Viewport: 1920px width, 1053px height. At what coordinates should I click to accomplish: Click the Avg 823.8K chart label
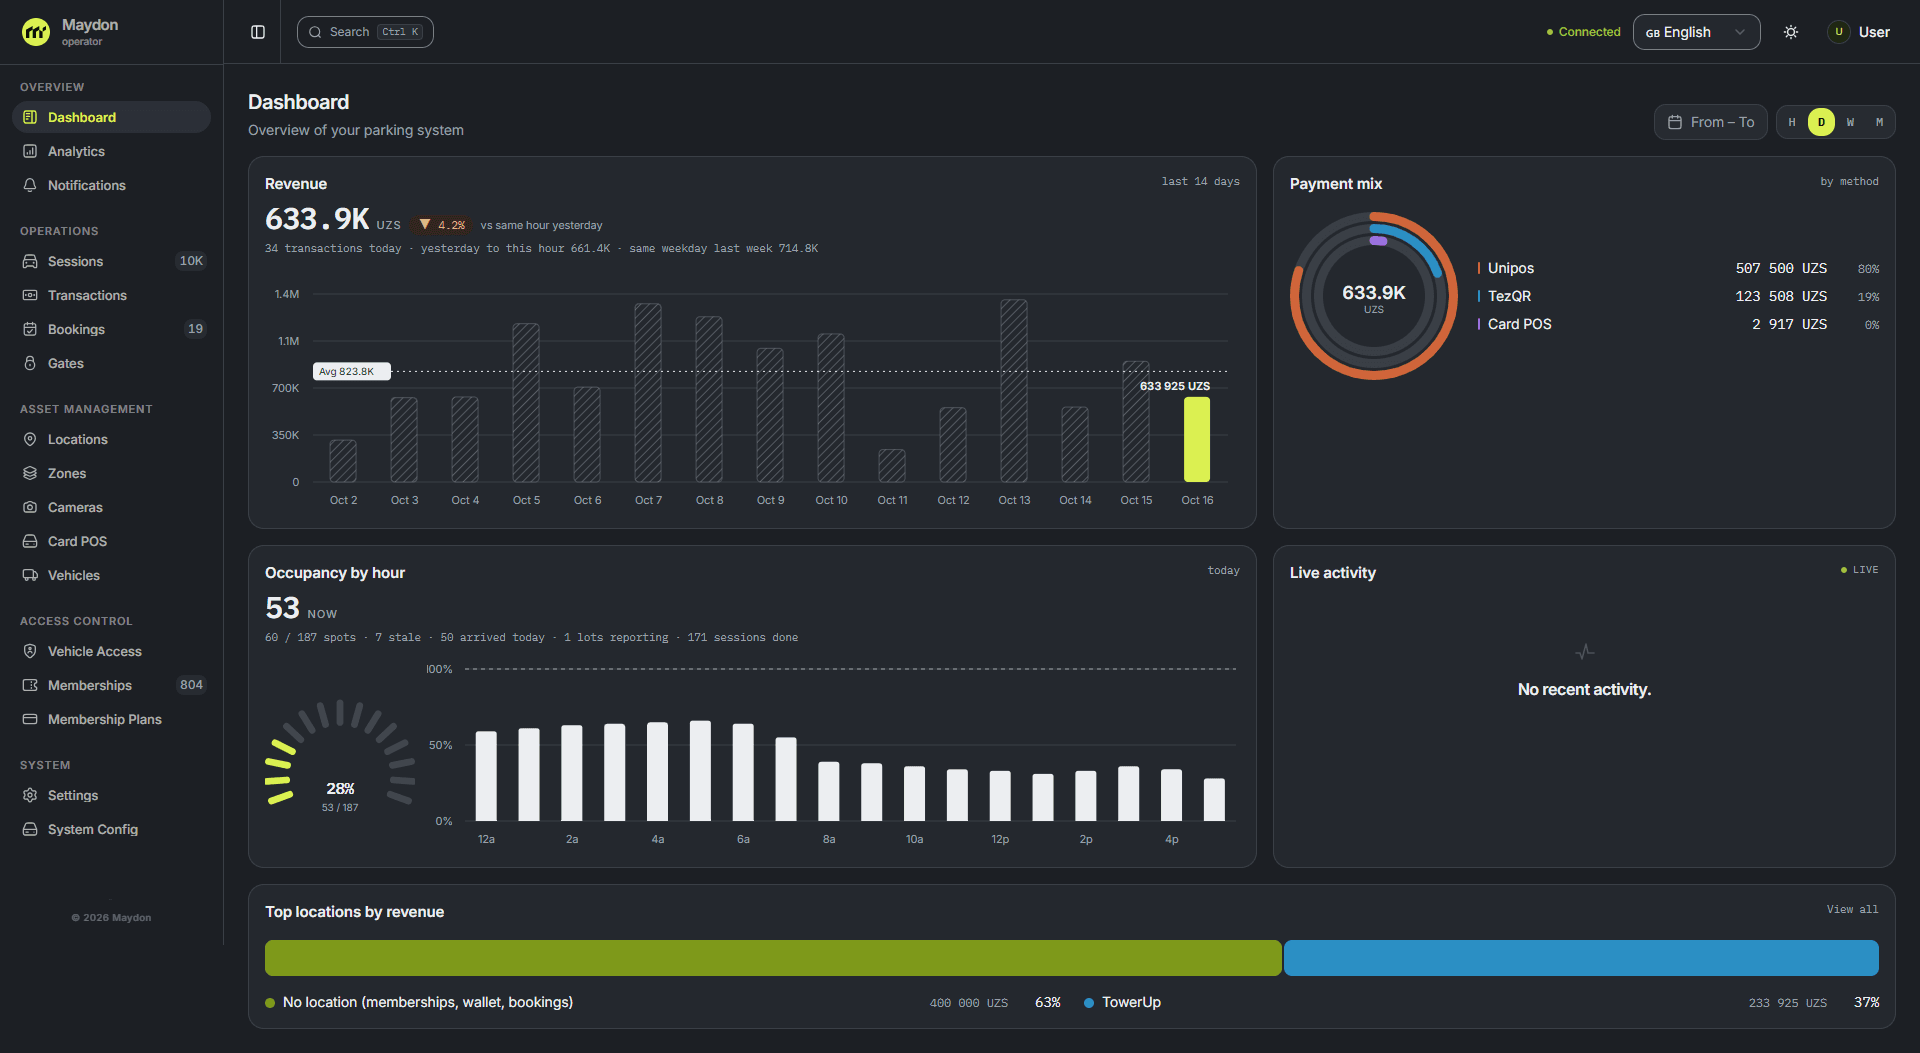click(x=351, y=371)
